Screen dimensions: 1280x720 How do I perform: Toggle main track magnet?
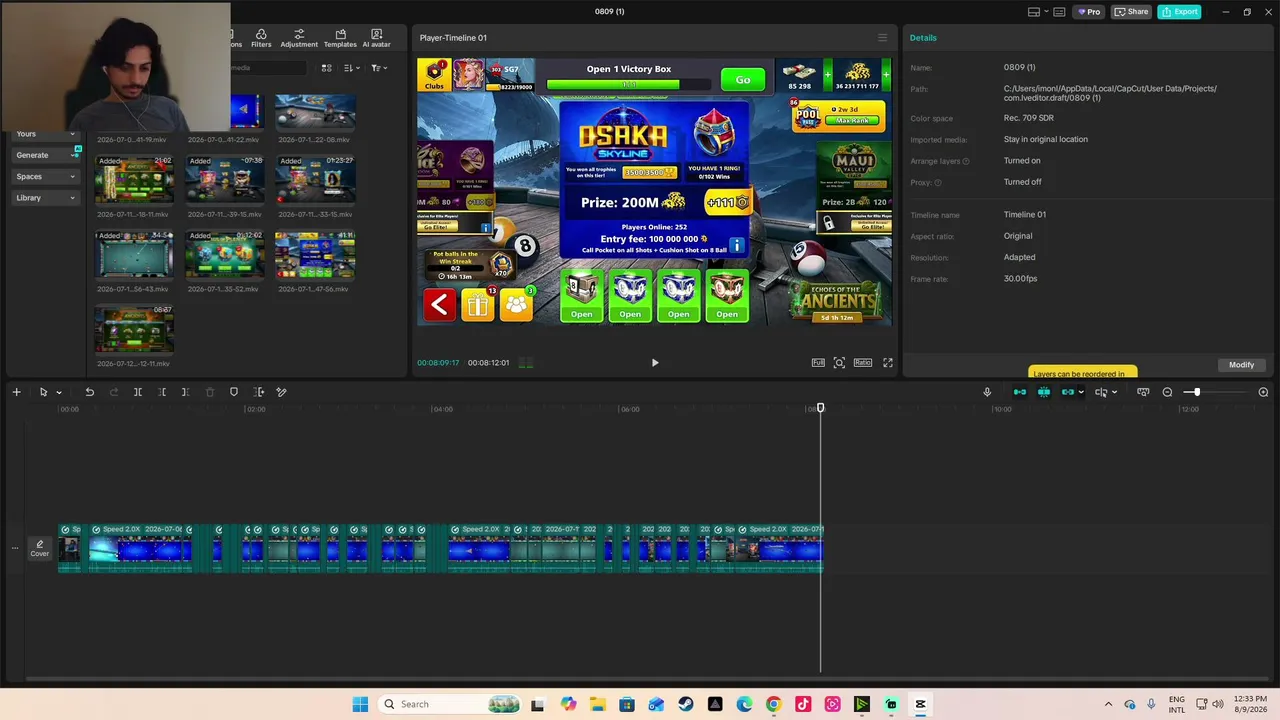coord(1019,392)
